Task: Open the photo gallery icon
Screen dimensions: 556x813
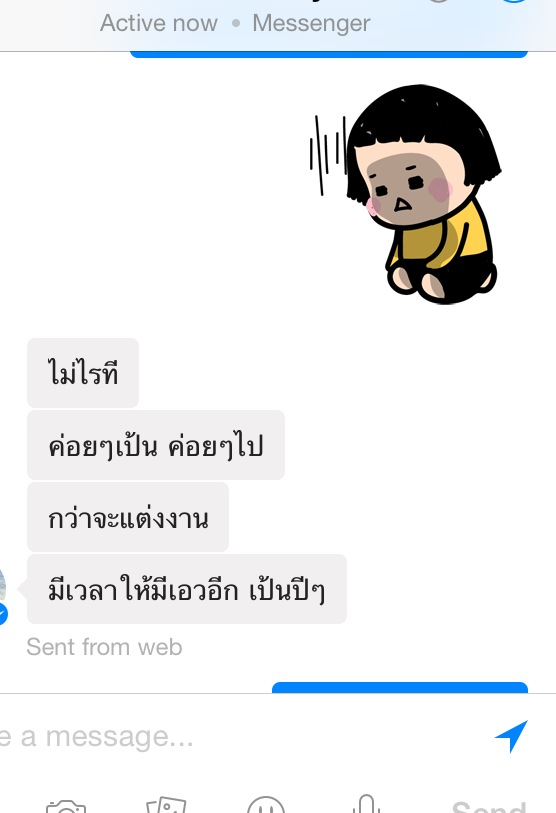Action: click(x=166, y=805)
